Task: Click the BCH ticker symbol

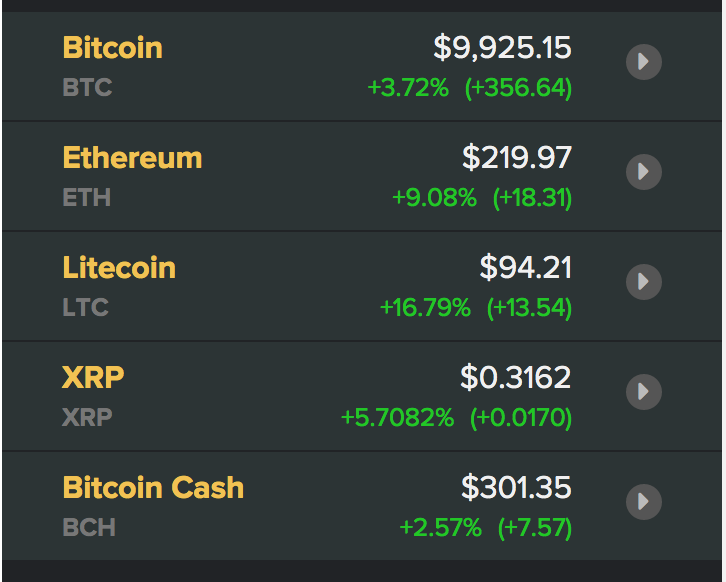Action: coord(89,527)
